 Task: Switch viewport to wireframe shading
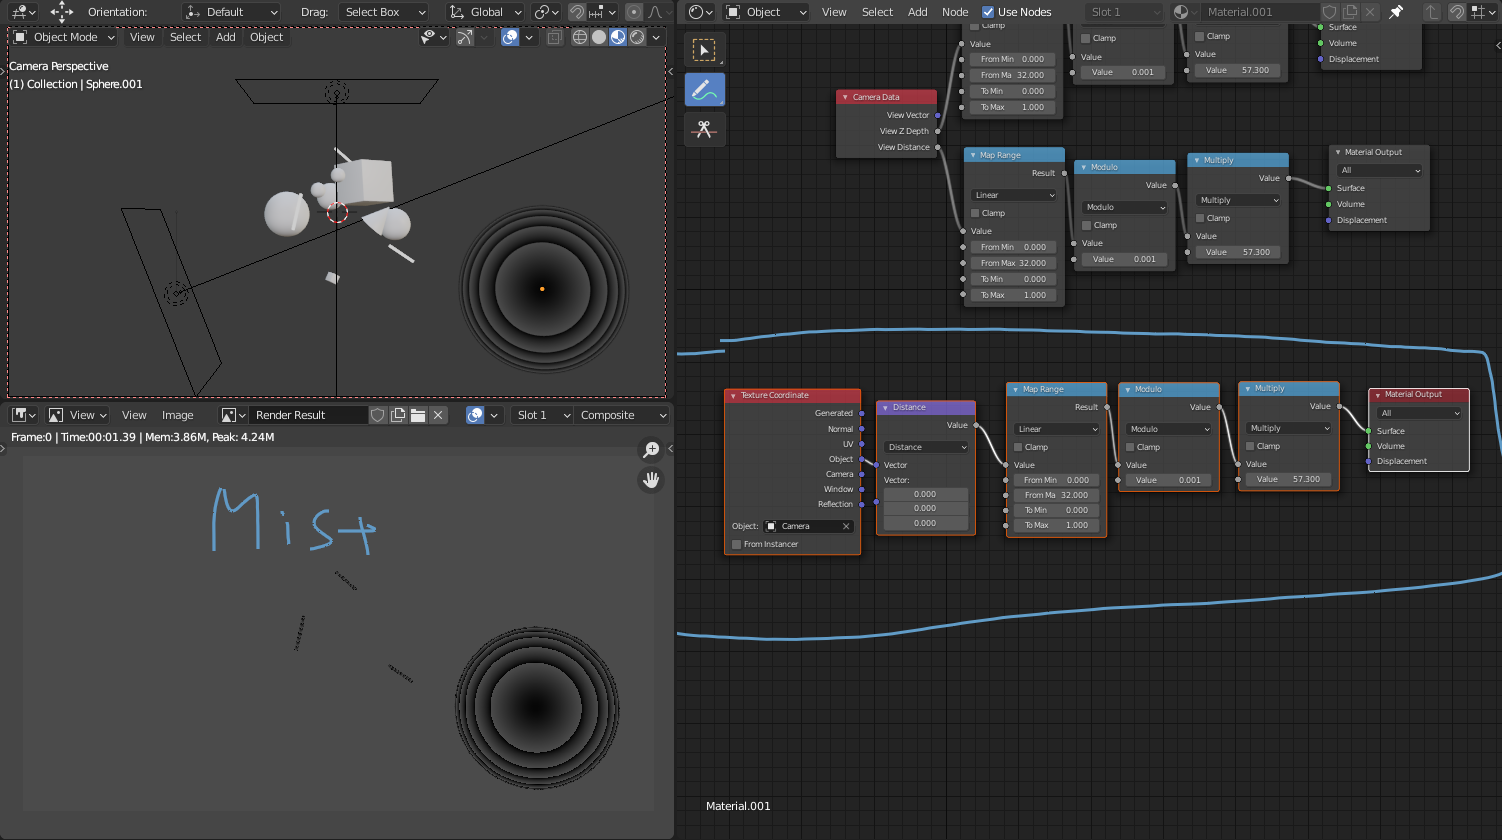tap(580, 37)
